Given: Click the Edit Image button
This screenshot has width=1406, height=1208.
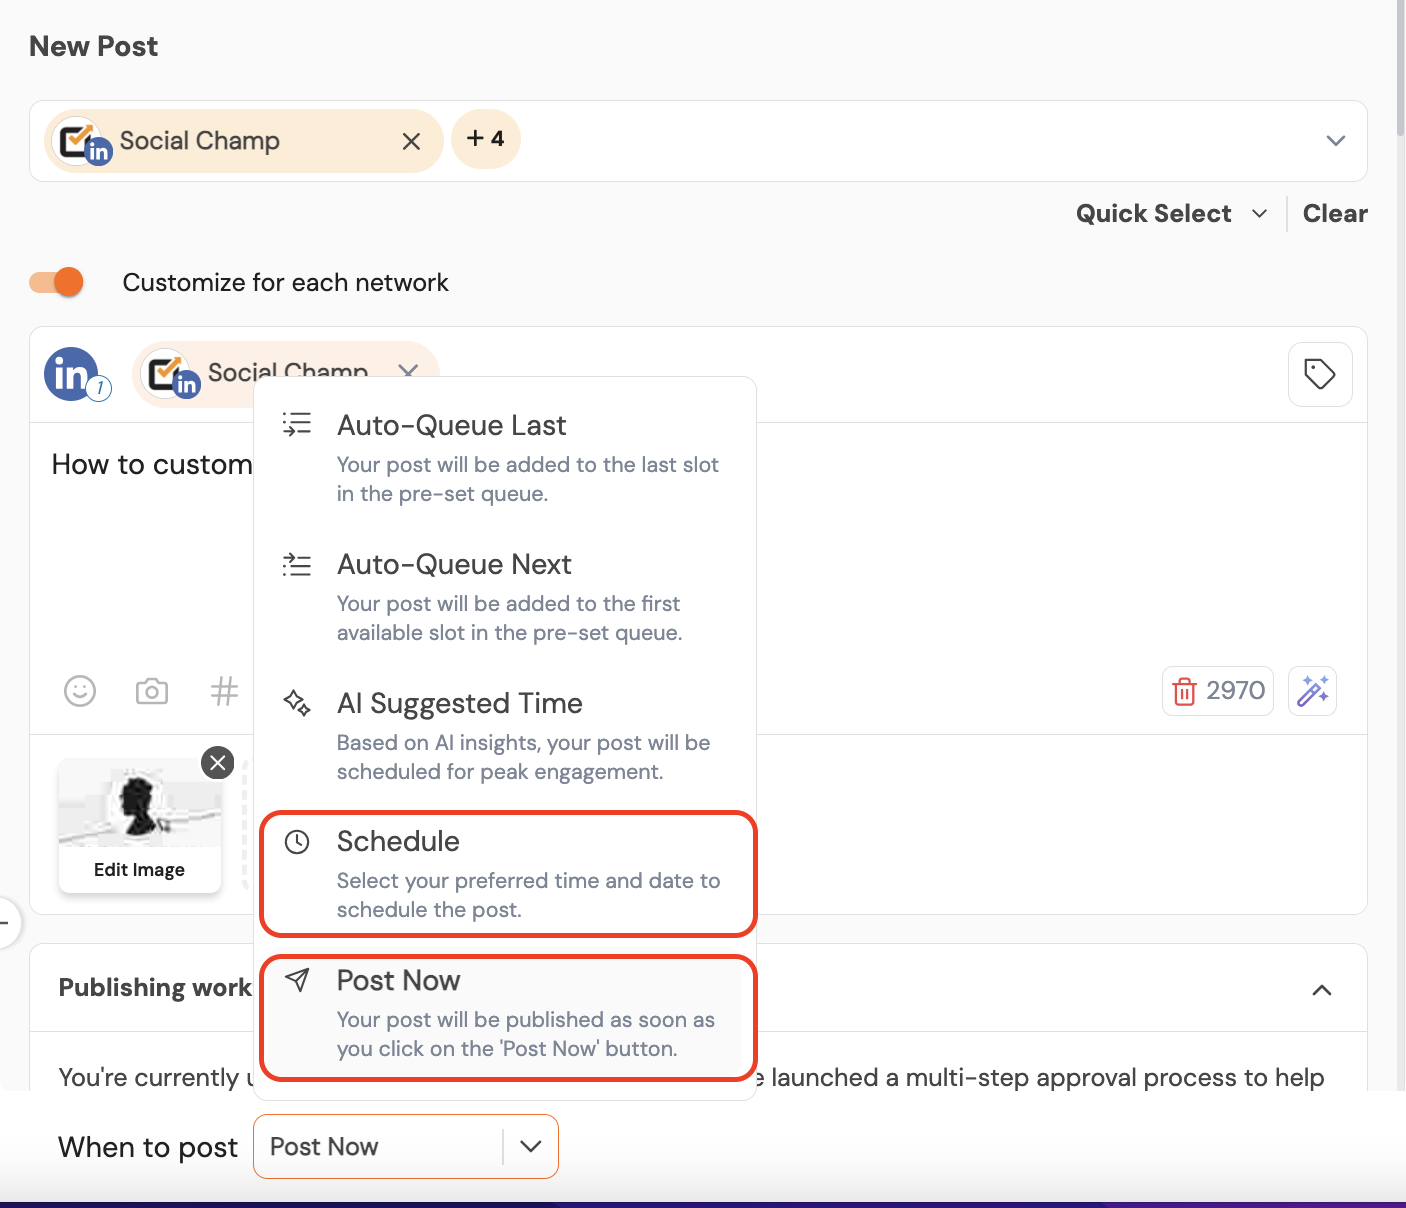Looking at the screenshot, I should [x=140, y=870].
